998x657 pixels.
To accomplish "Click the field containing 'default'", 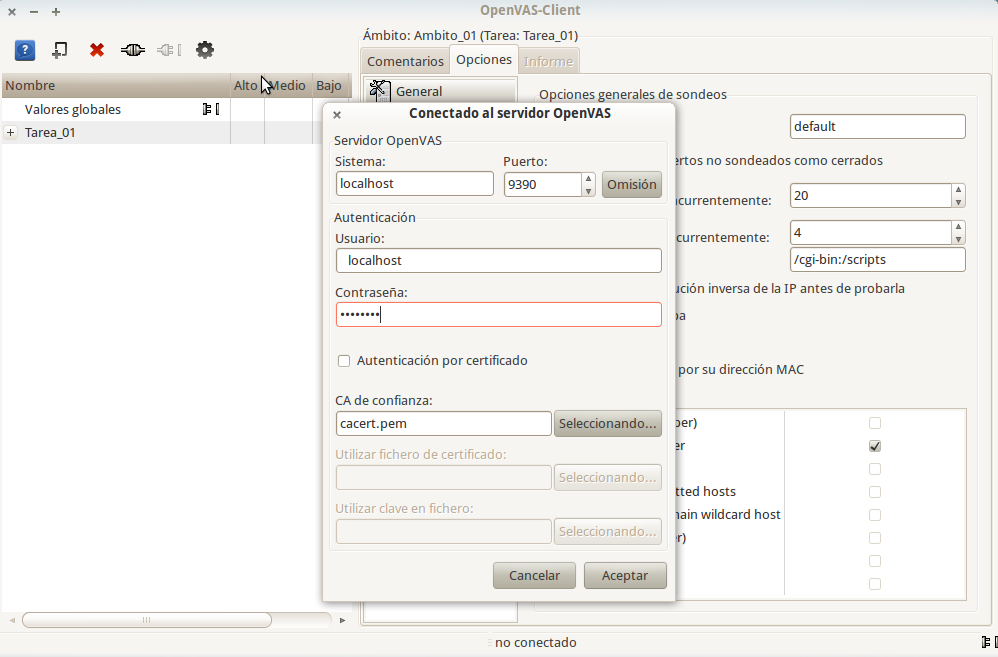I will pos(878,127).
